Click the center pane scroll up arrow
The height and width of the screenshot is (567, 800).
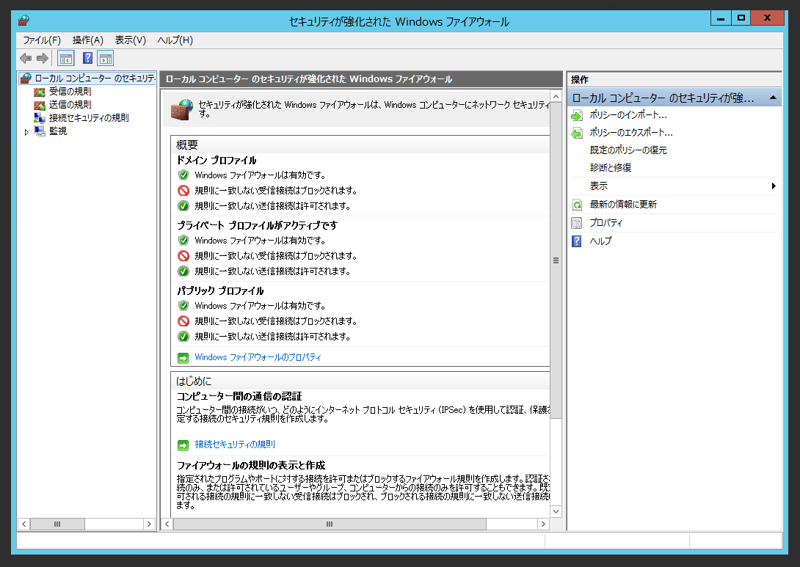556,96
